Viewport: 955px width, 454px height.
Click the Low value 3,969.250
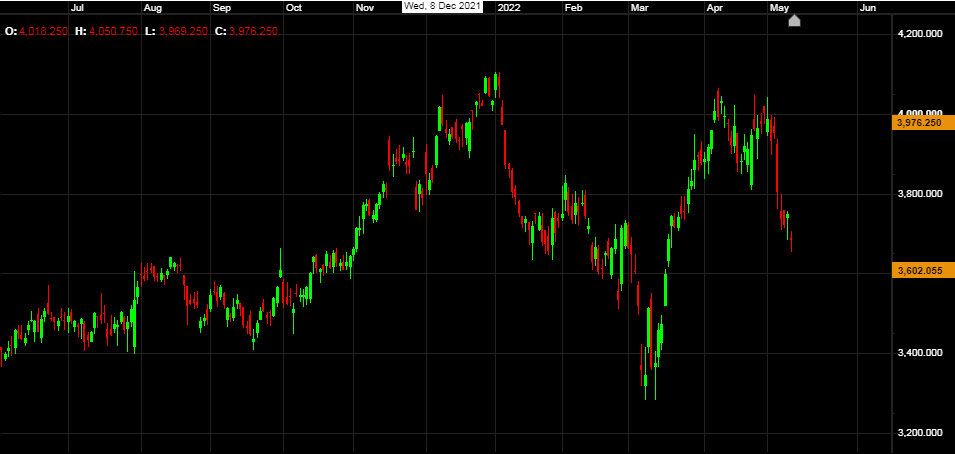[x=184, y=32]
